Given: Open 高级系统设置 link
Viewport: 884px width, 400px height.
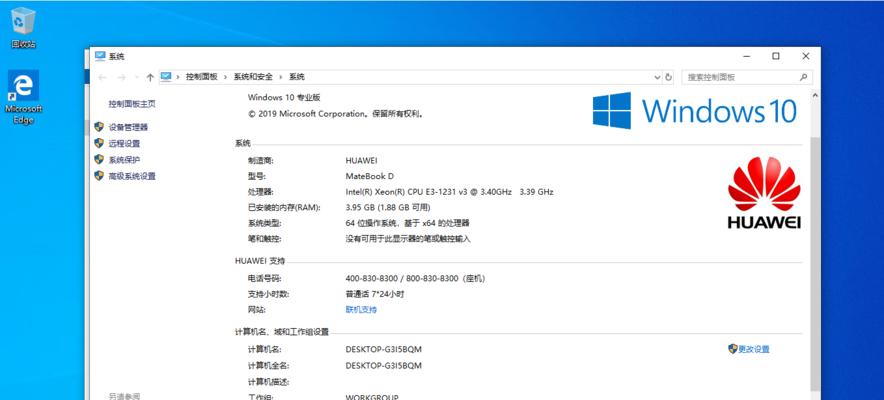Looking at the screenshot, I should tap(132, 176).
